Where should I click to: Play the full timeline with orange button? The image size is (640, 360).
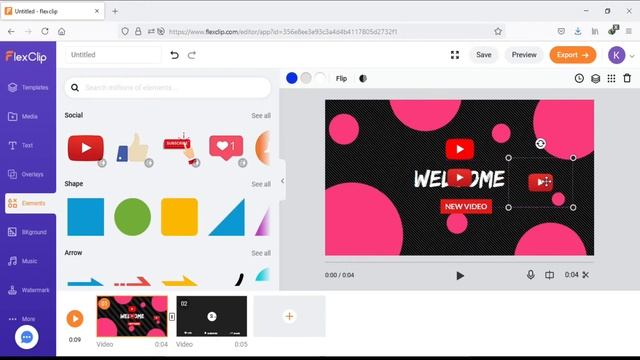[x=75, y=318]
